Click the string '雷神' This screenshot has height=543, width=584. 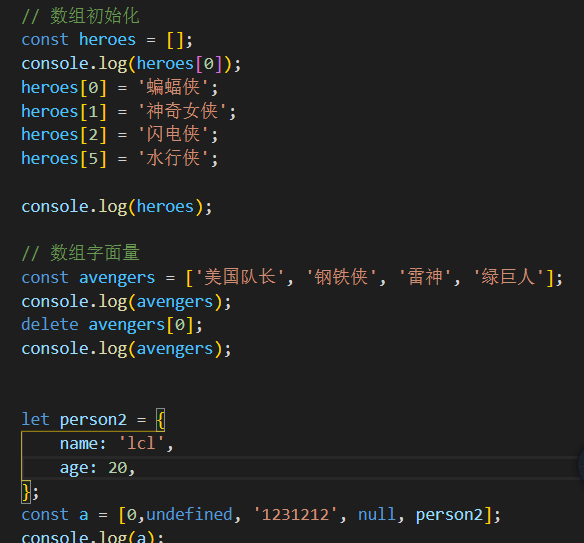[x=425, y=277]
